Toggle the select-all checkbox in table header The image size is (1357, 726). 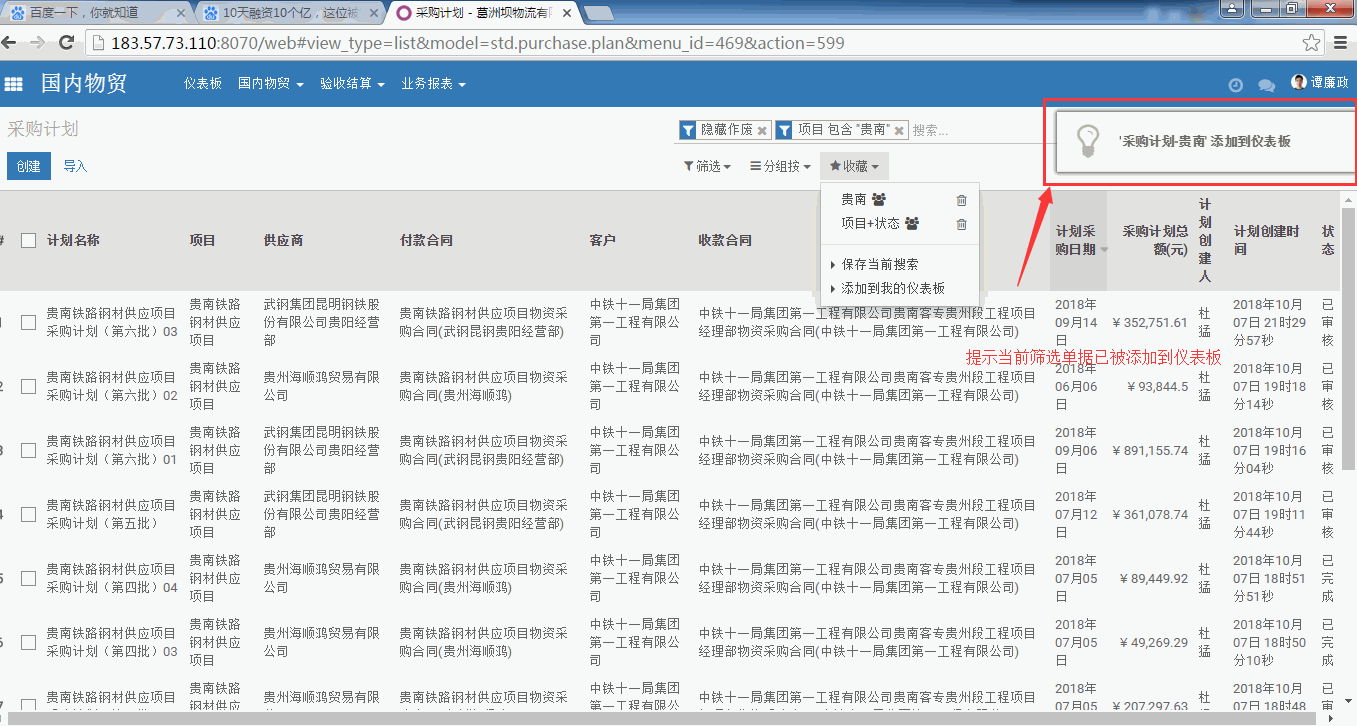click(28, 240)
